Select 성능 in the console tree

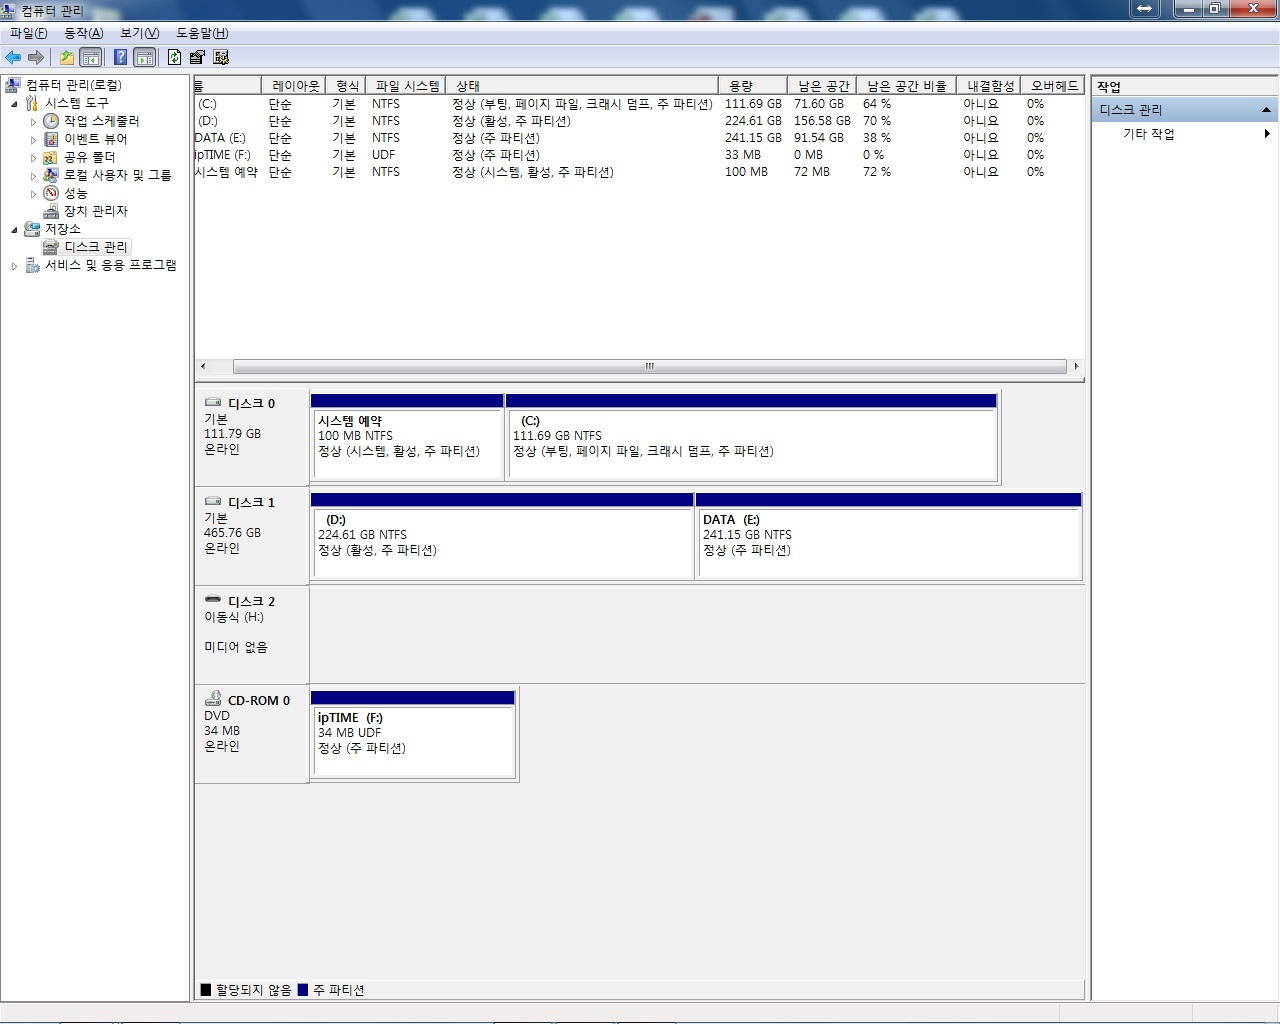(76, 193)
